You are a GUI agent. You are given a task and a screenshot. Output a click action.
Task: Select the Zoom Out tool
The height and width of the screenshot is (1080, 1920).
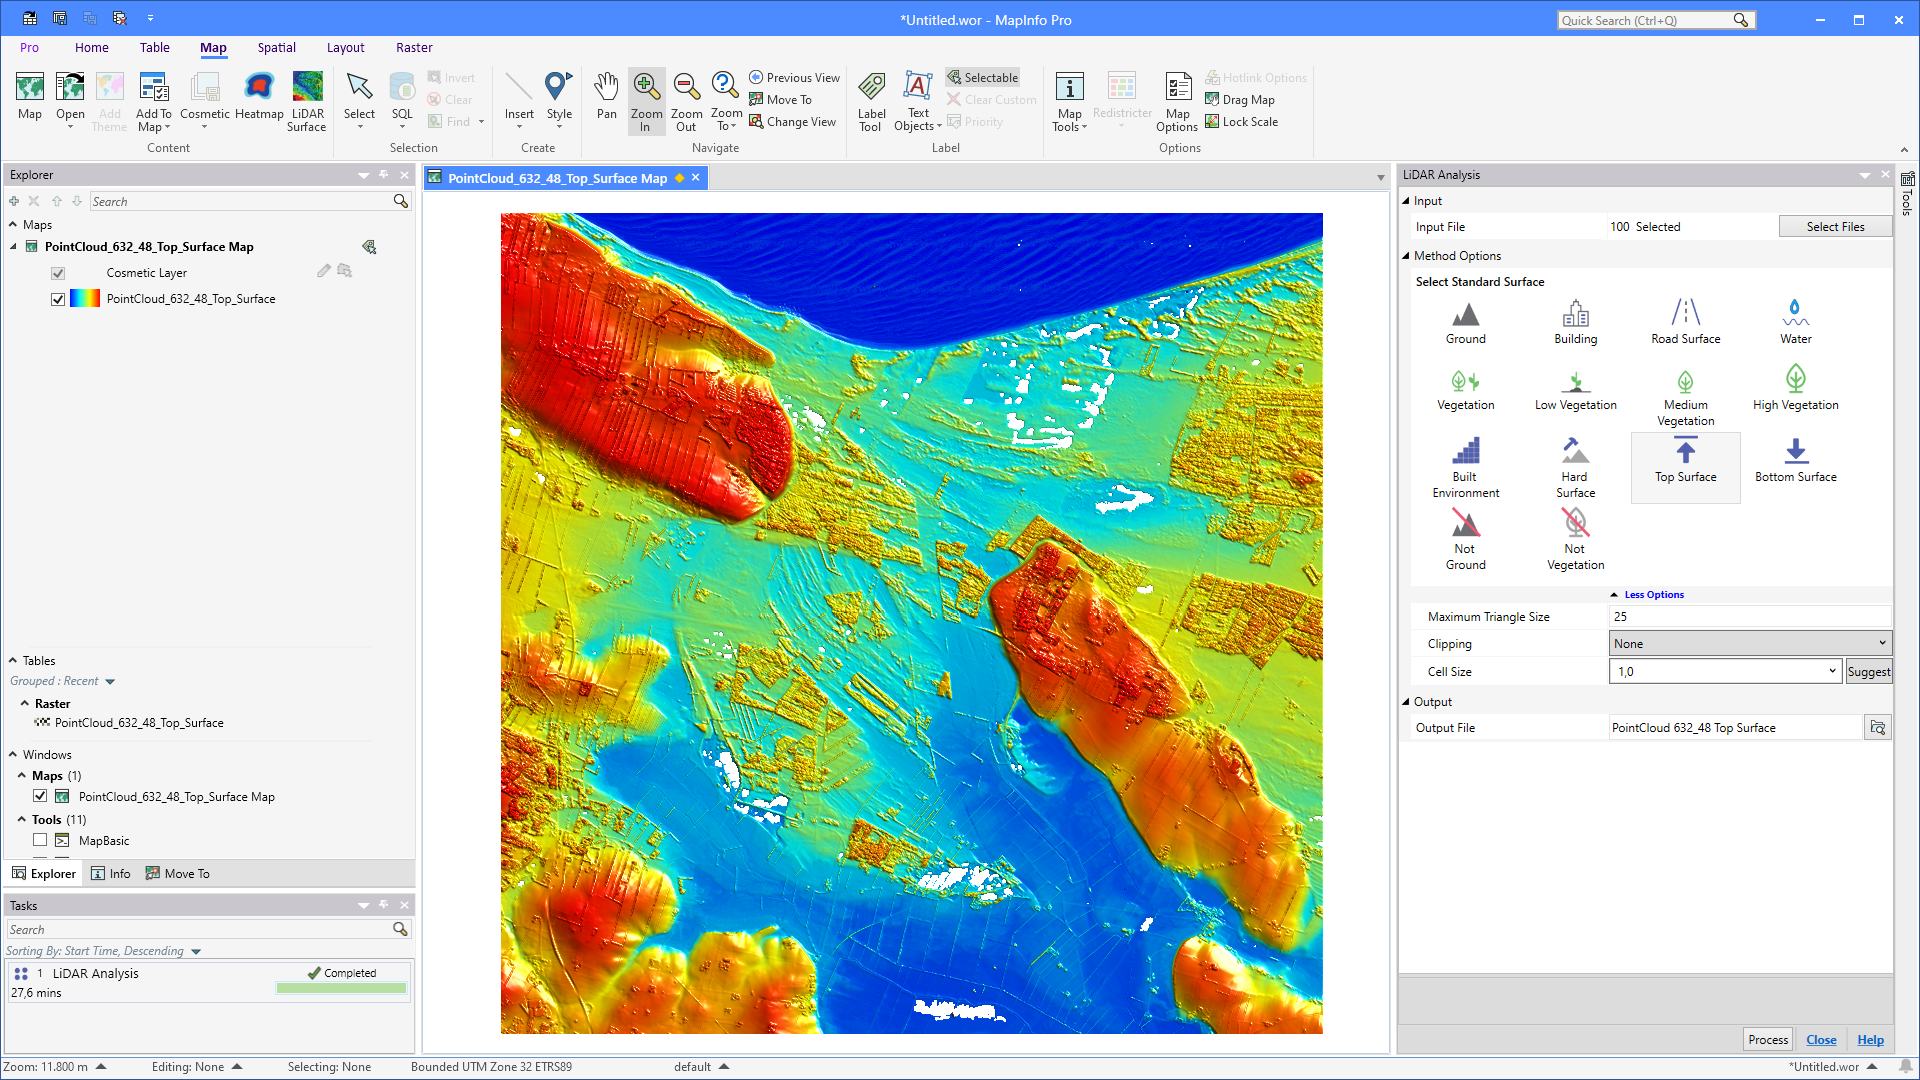(x=686, y=100)
